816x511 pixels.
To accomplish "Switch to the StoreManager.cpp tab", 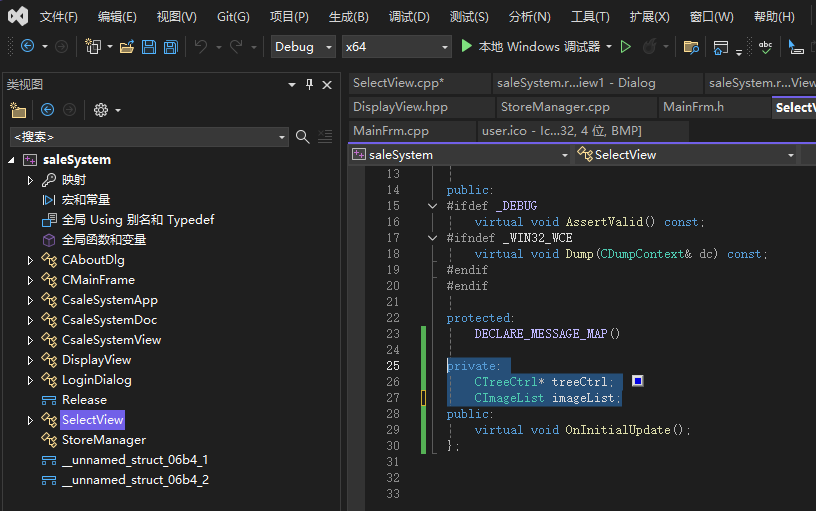I will click(555, 107).
